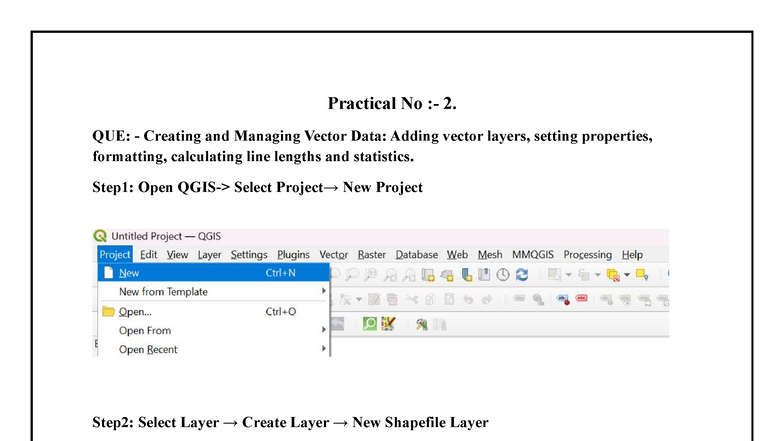Click the New Map View icon
This screenshot has width=784, height=441.
click(x=428, y=274)
